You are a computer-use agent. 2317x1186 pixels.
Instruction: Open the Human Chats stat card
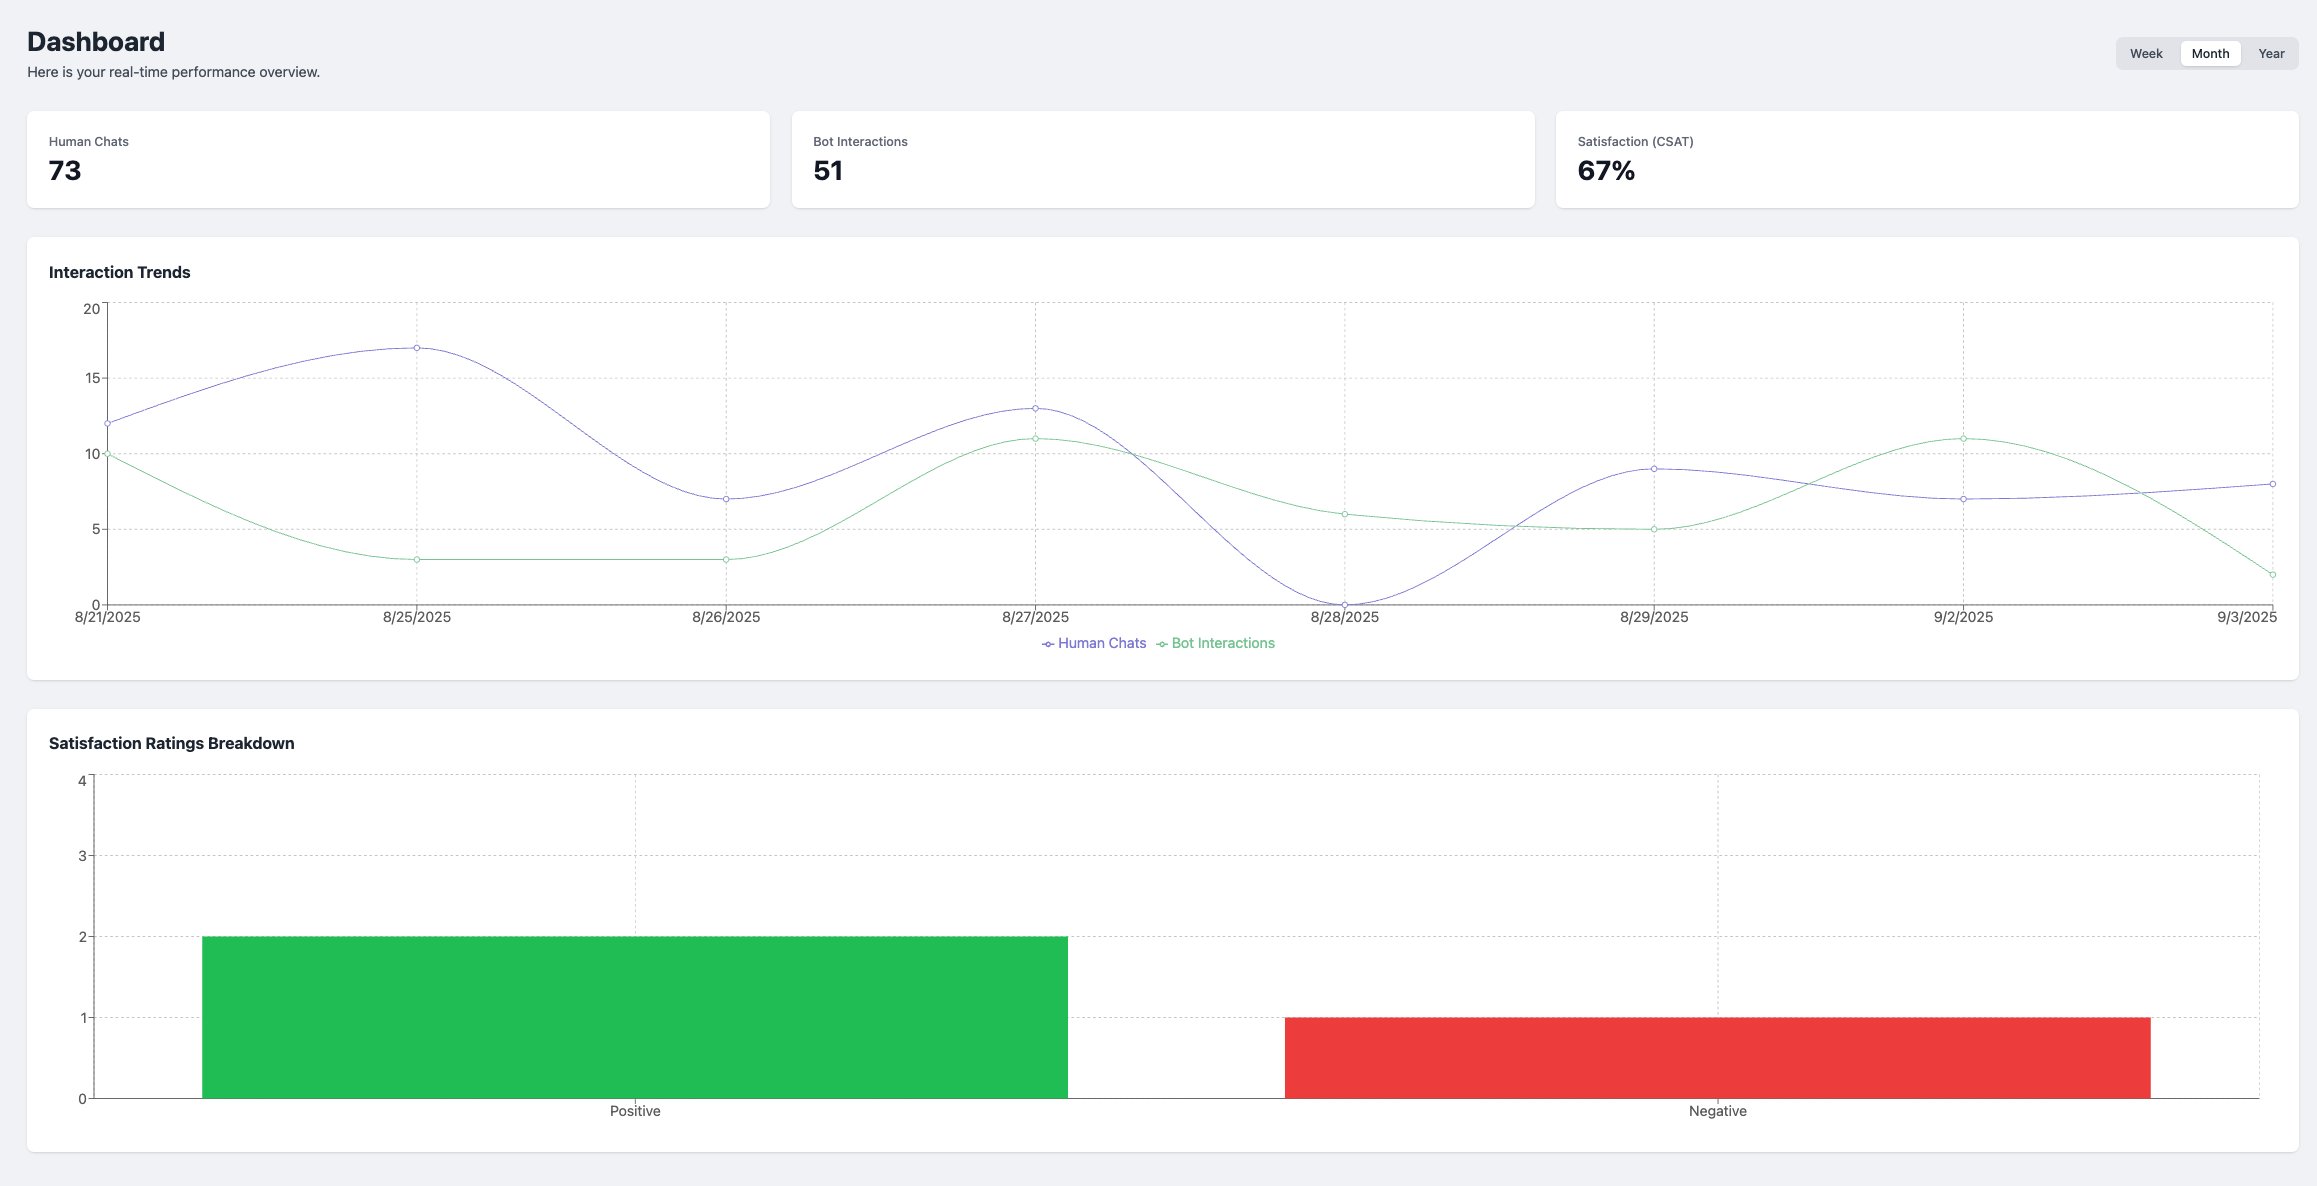[398, 159]
